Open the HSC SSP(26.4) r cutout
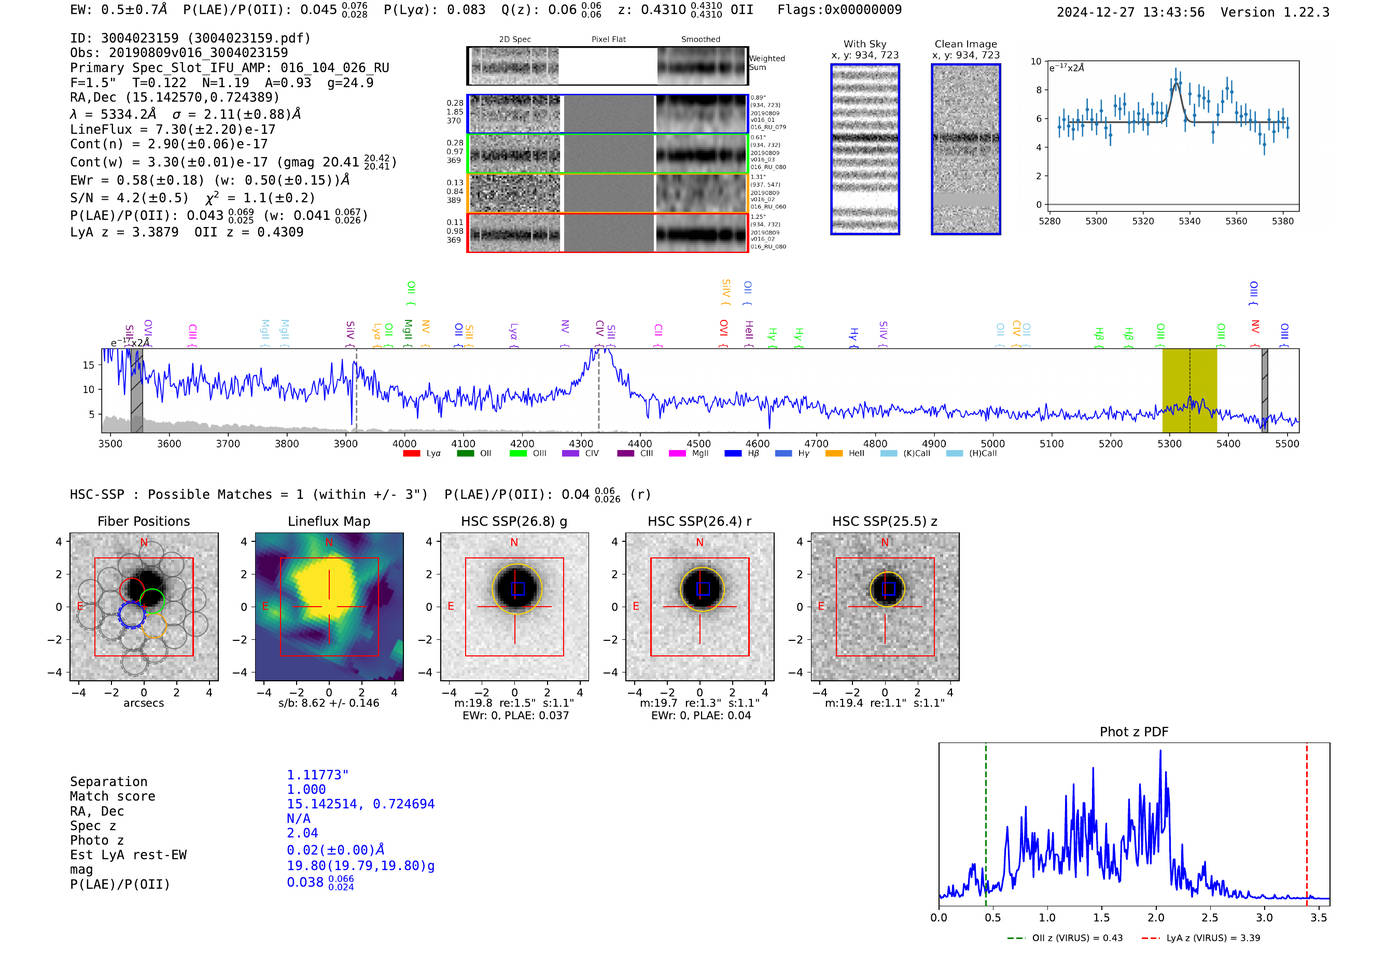Image resolution: width=1400 pixels, height=953 pixels. (x=700, y=607)
